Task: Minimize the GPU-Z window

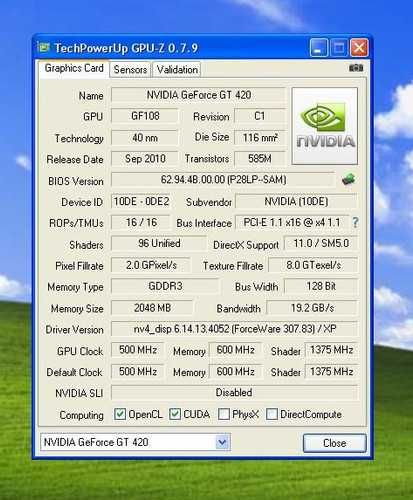Action: click(318, 48)
